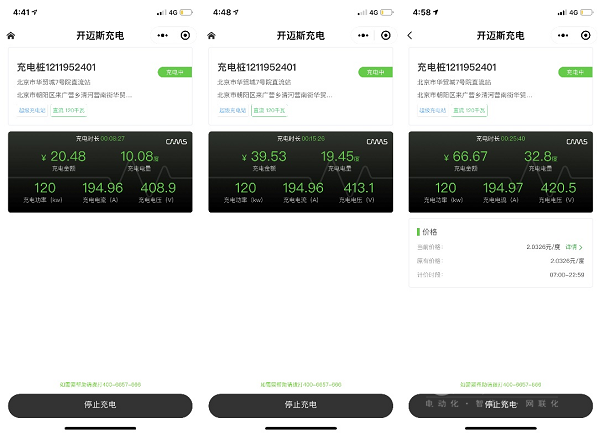The height and width of the screenshot is (434, 600).
Task: Tap the home icon on the 4:48 screen
Action: point(212,35)
